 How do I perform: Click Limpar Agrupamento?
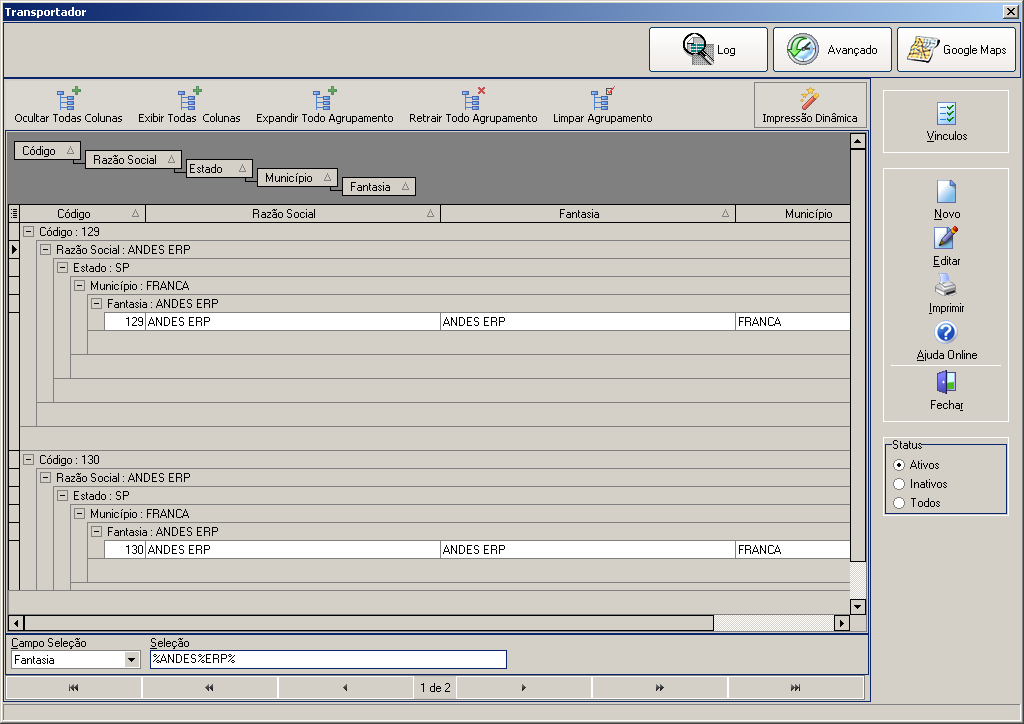[x=602, y=106]
